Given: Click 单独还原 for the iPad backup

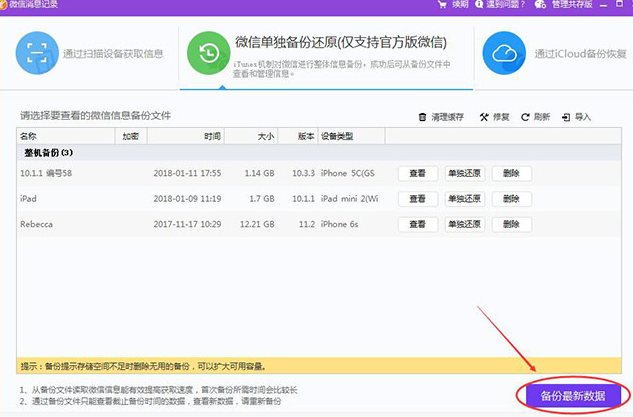Looking at the screenshot, I should click(465, 199).
